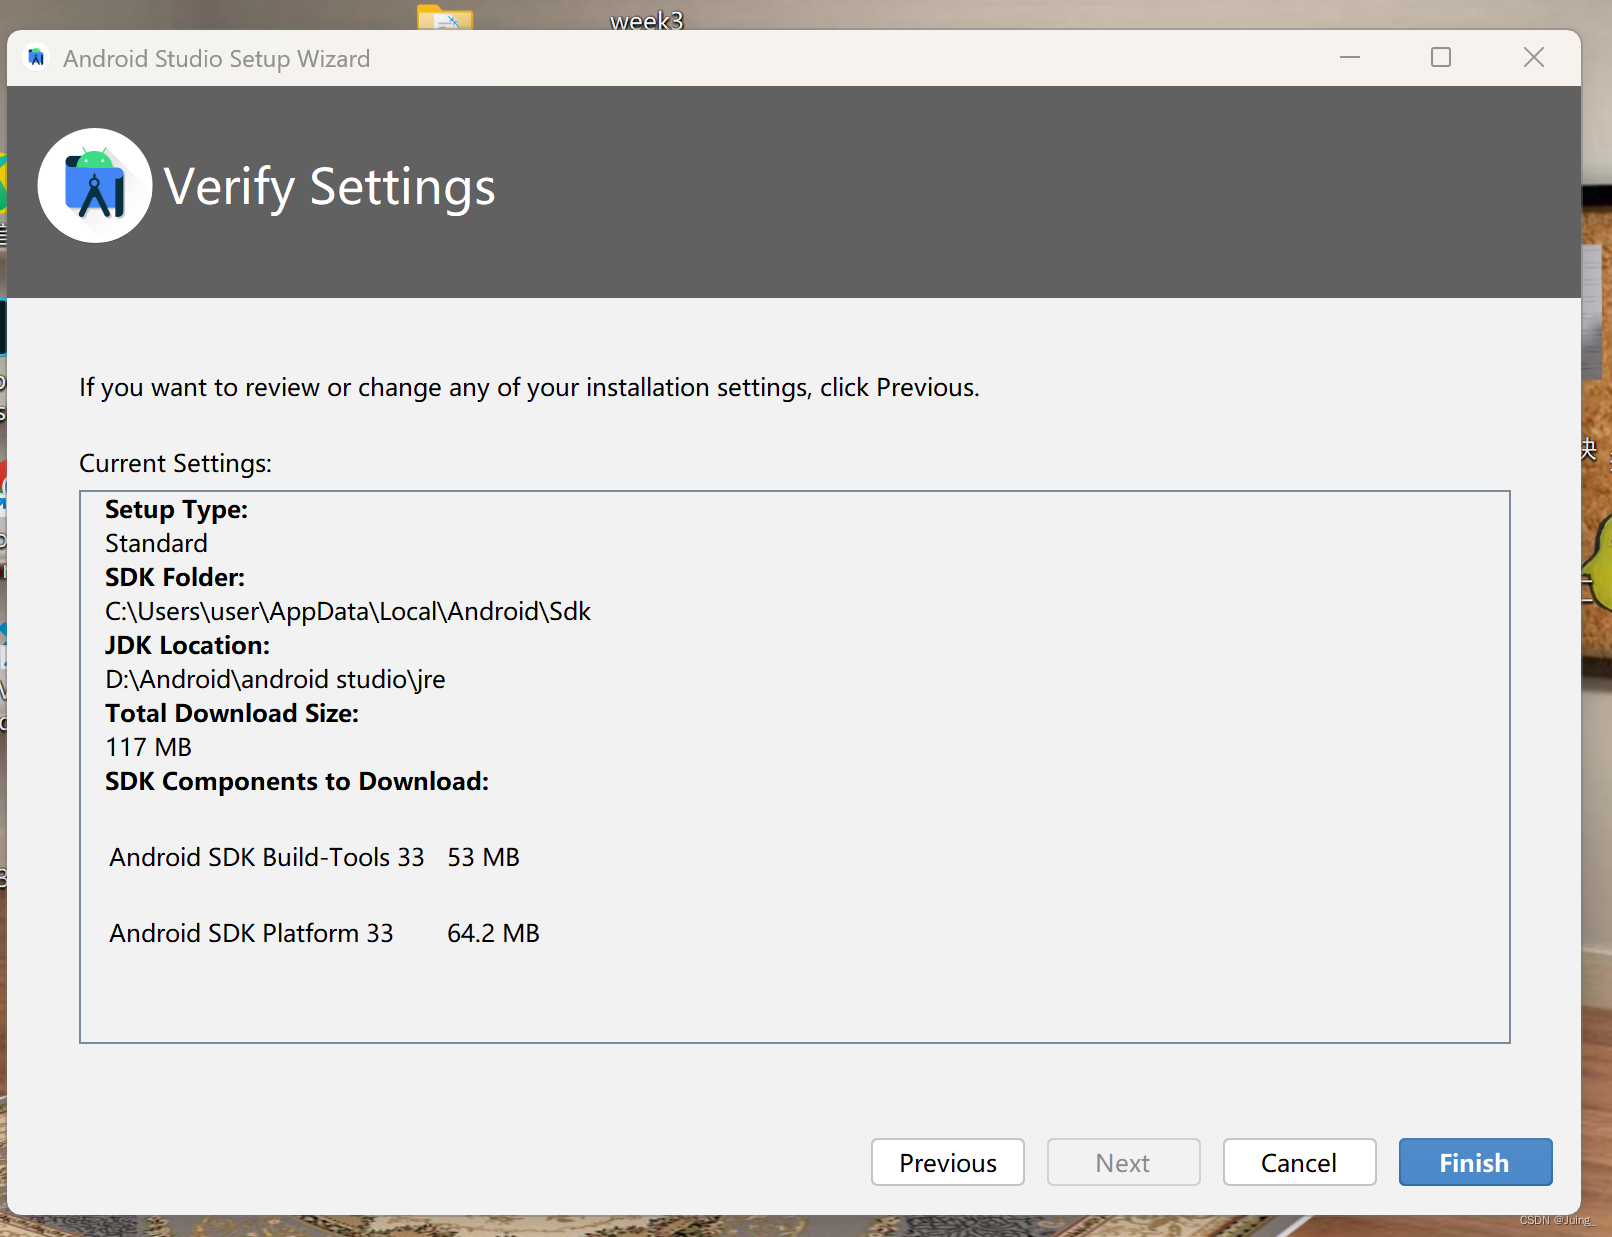Viewport: 1612px width, 1237px height.
Task: Click the 'JDK Location:' label
Action: coord(187,645)
